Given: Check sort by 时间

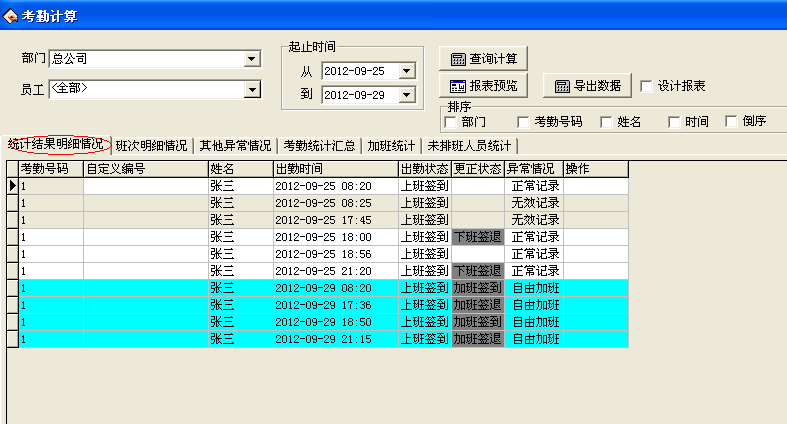Looking at the screenshot, I should click(x=674, y=122).
